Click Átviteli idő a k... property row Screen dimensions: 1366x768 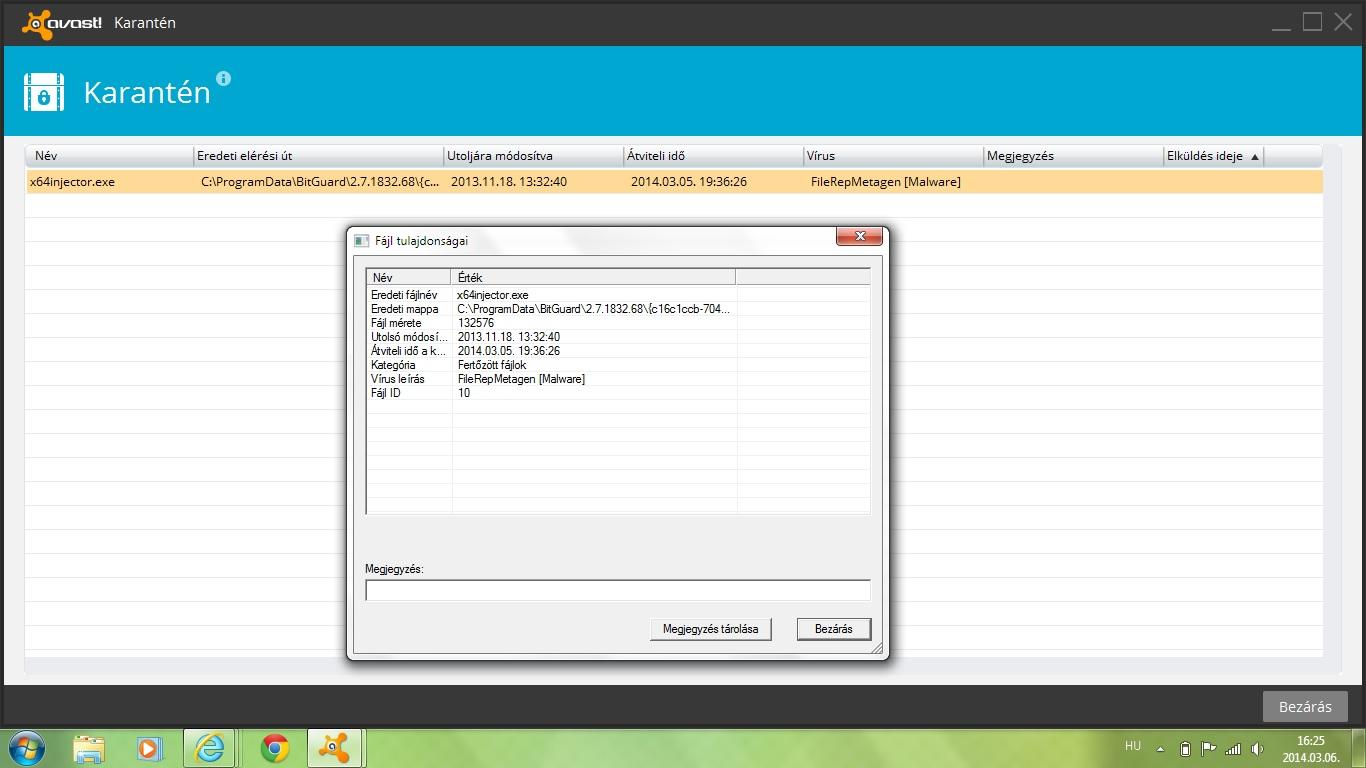coord(618,351)
